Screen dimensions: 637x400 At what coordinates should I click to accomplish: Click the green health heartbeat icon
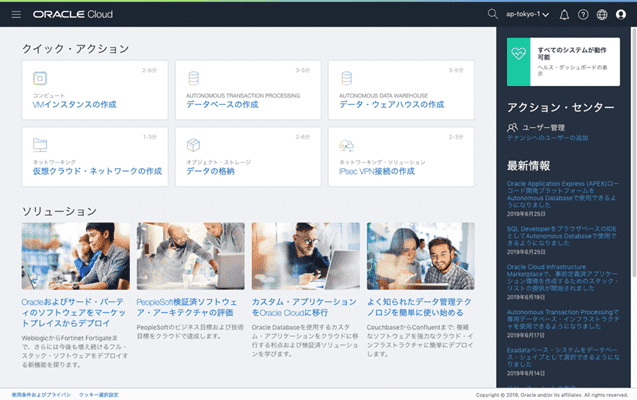point(518,53)
